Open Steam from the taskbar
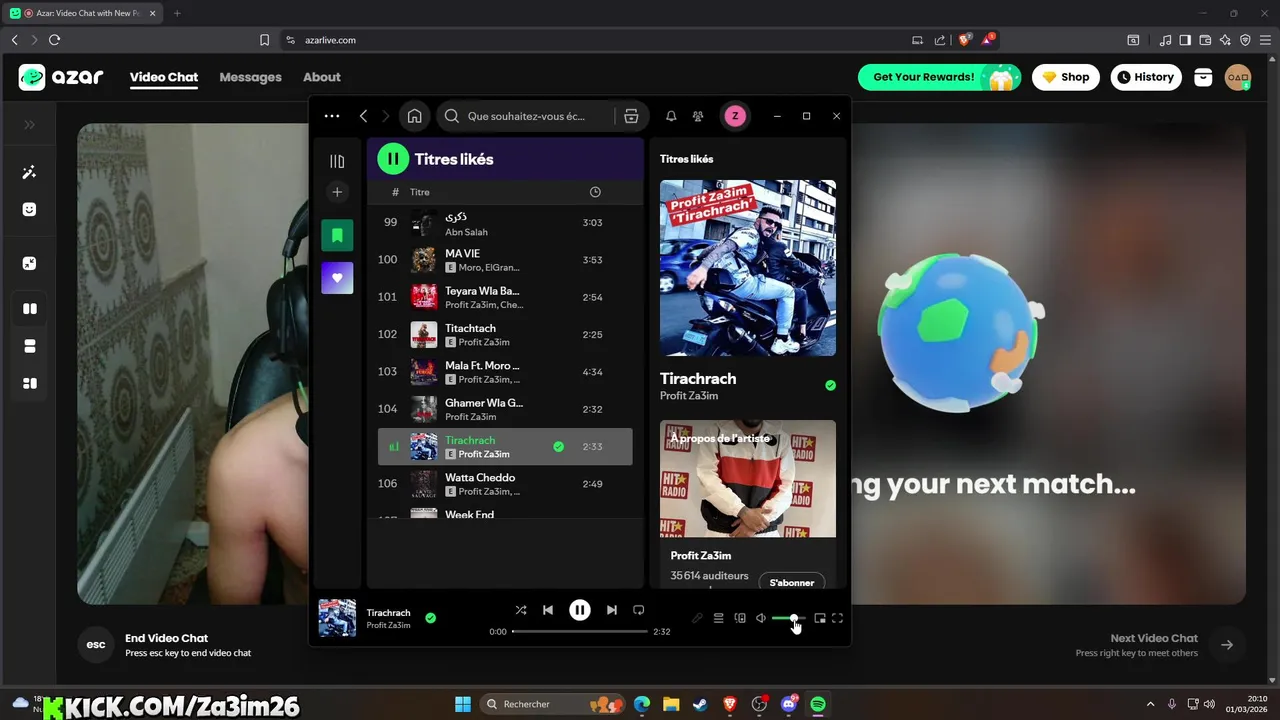Screen dimensions: 1280x720 point(700,704)
